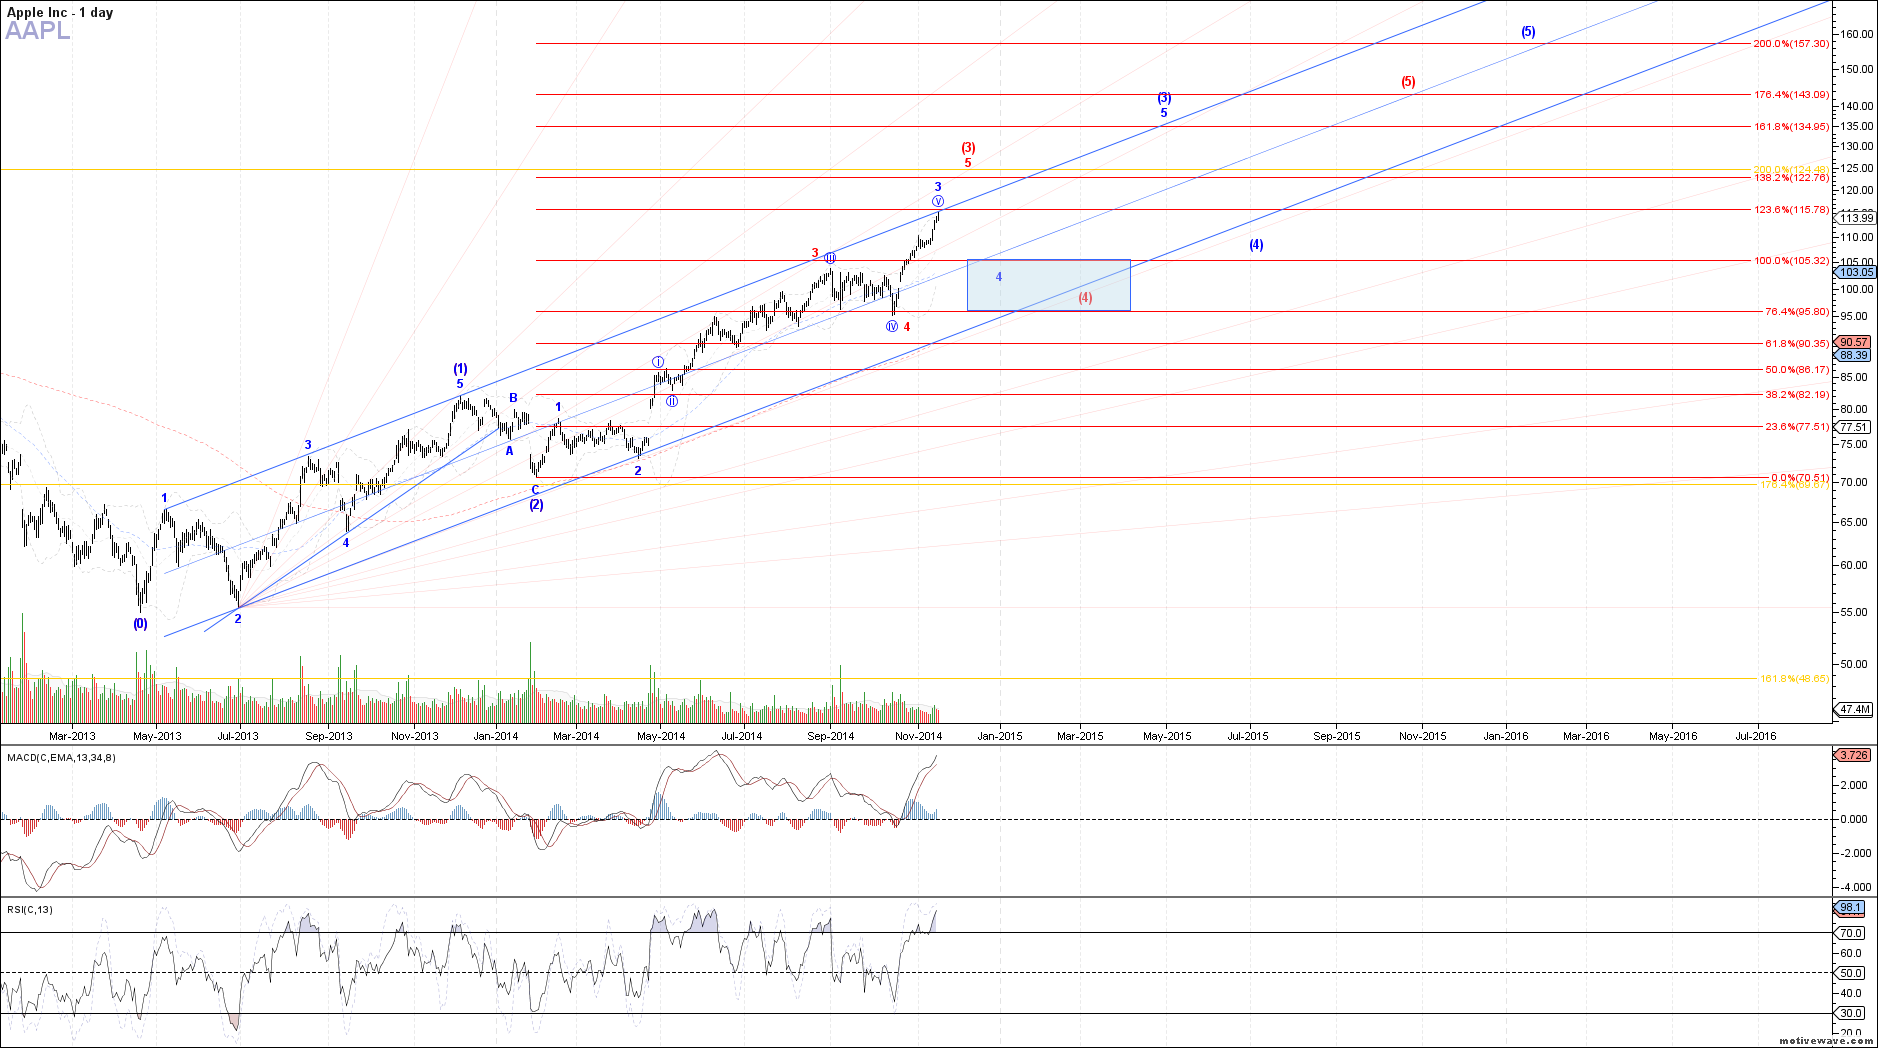
Task: Click the 123.6%(115.78) Fibonacci level label
Action: coord(1791,210)
